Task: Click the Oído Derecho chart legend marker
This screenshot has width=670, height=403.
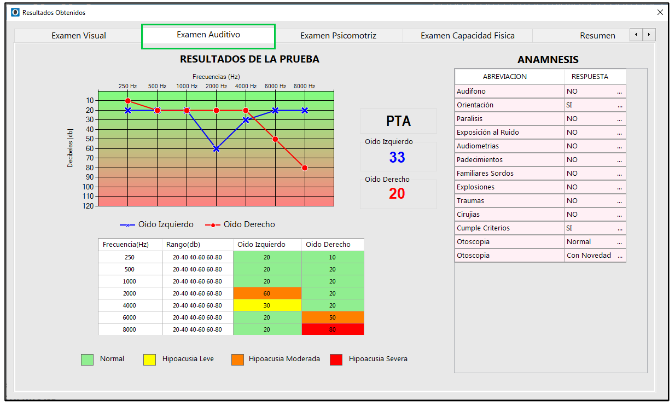Action: point(211,224)
